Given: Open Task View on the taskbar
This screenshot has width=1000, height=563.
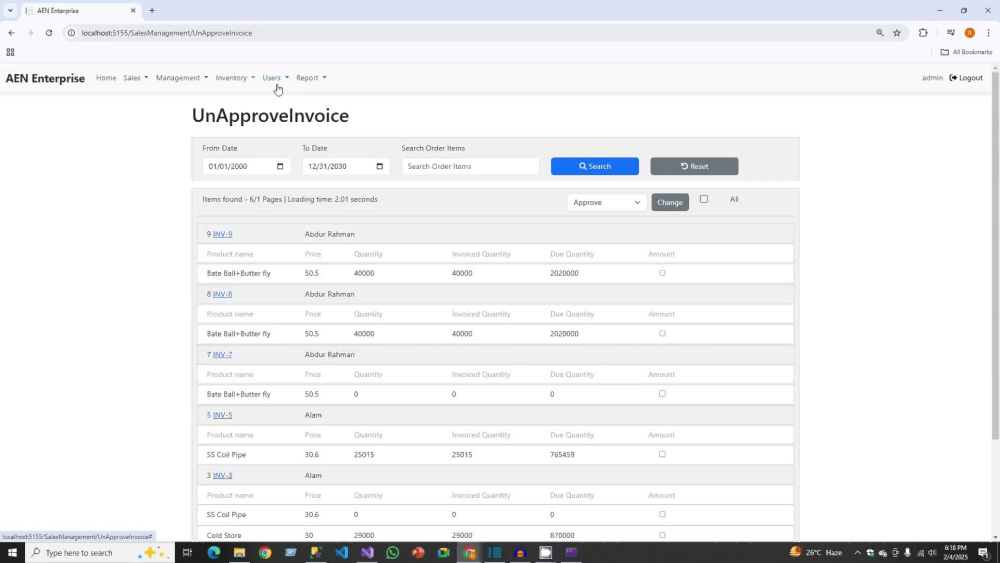Looking at the screenshot, I should click(188, 552).
